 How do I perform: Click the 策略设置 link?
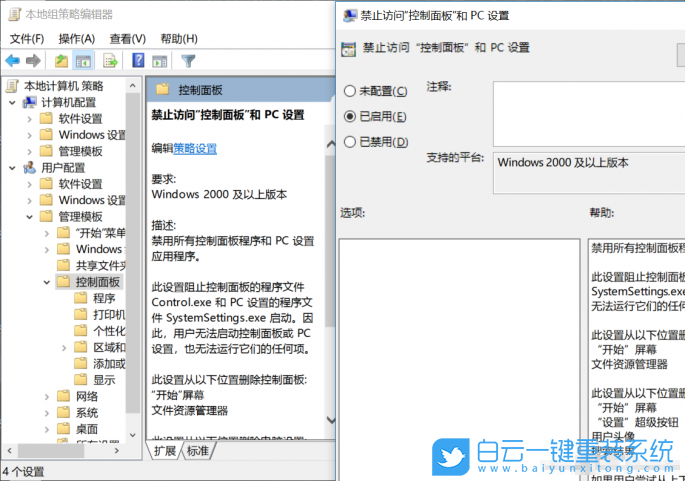[195, 149]
